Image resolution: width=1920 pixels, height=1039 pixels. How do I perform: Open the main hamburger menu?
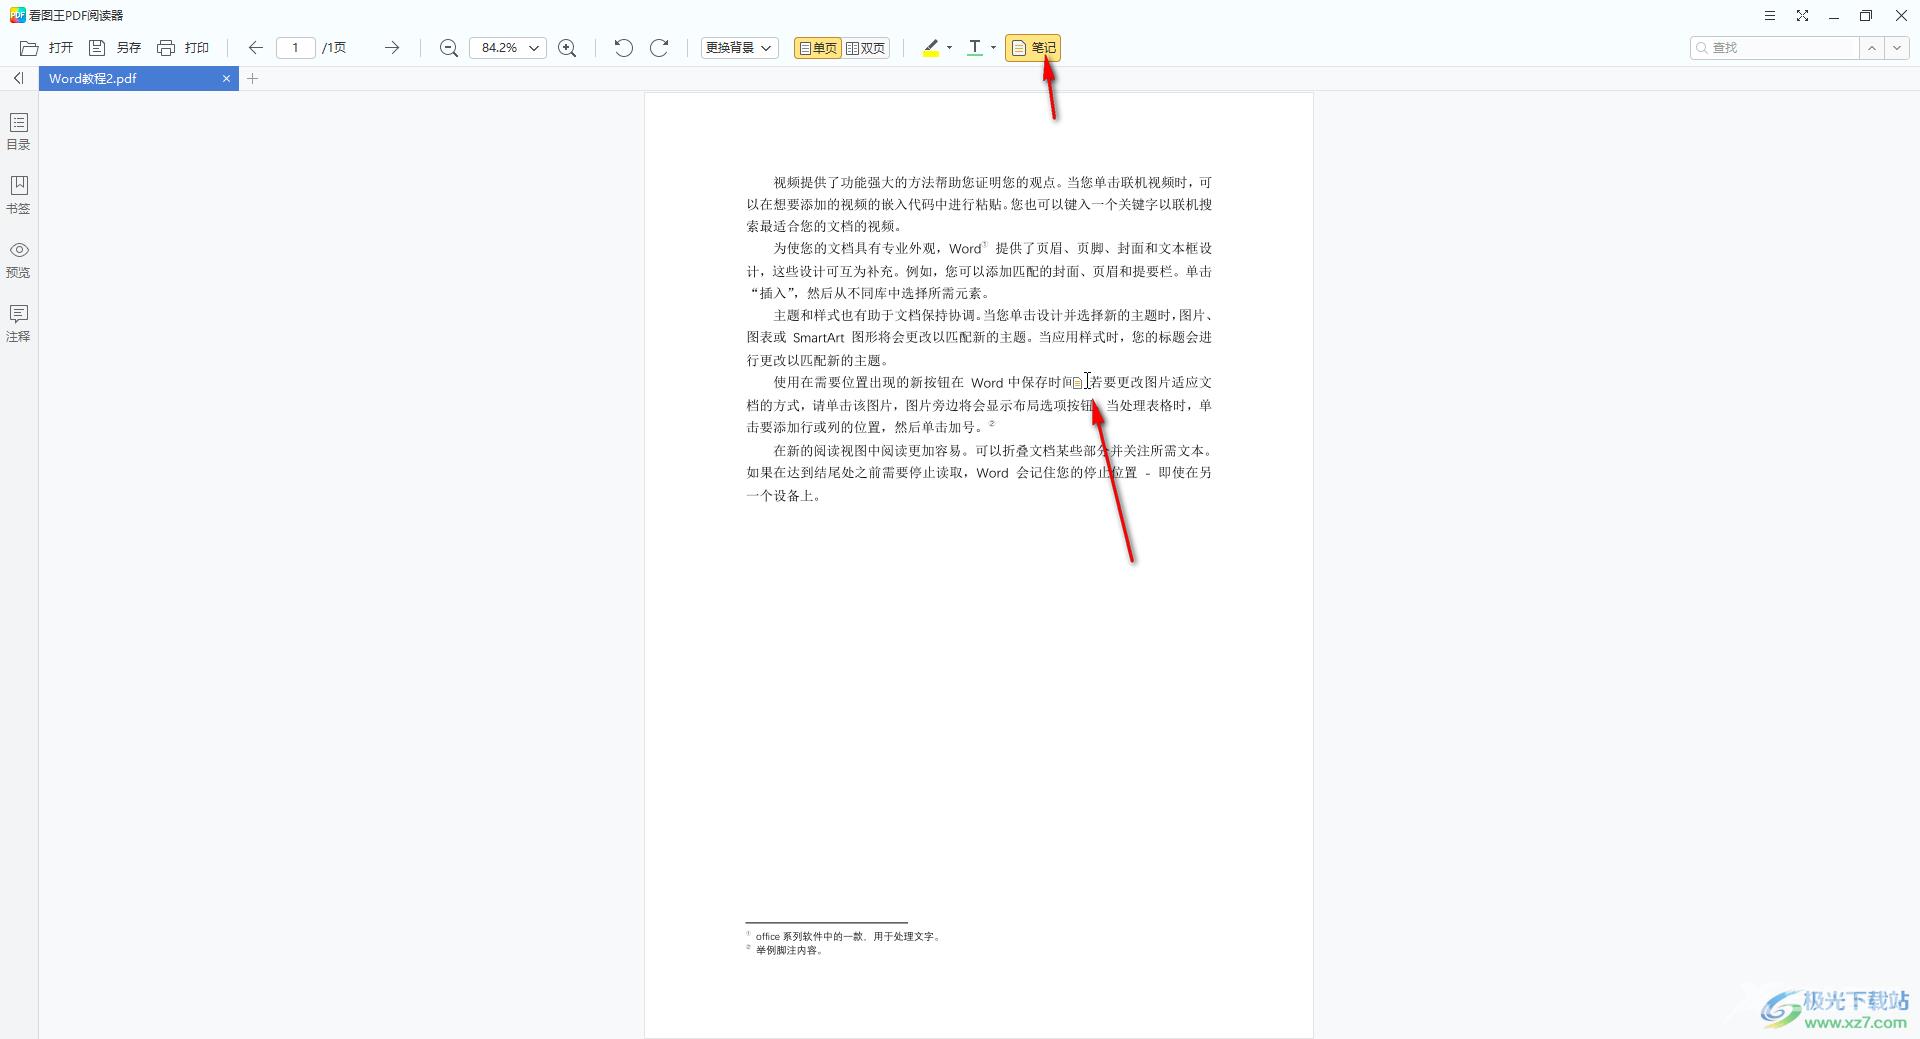pos(1769,15)
